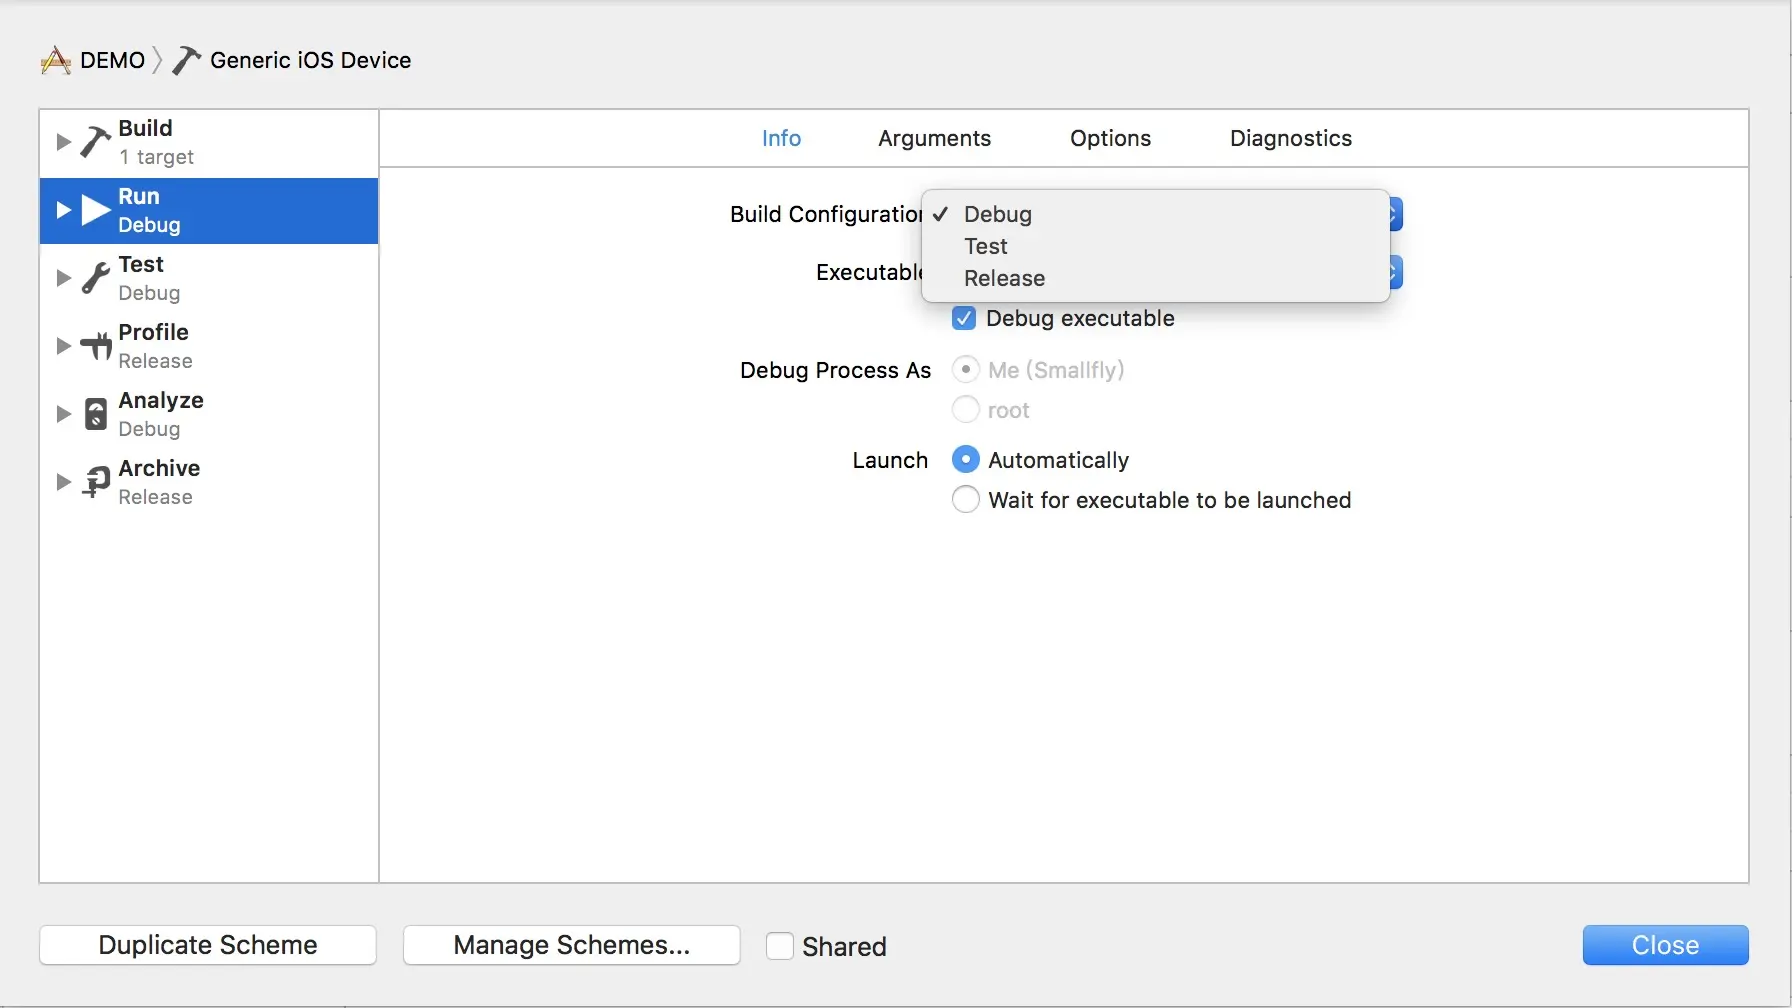Open the Diagnostics tab

coord(1290,139)
